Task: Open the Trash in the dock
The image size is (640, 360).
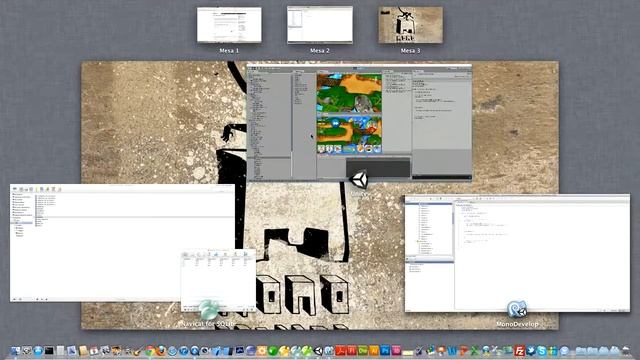Action: 626,351
